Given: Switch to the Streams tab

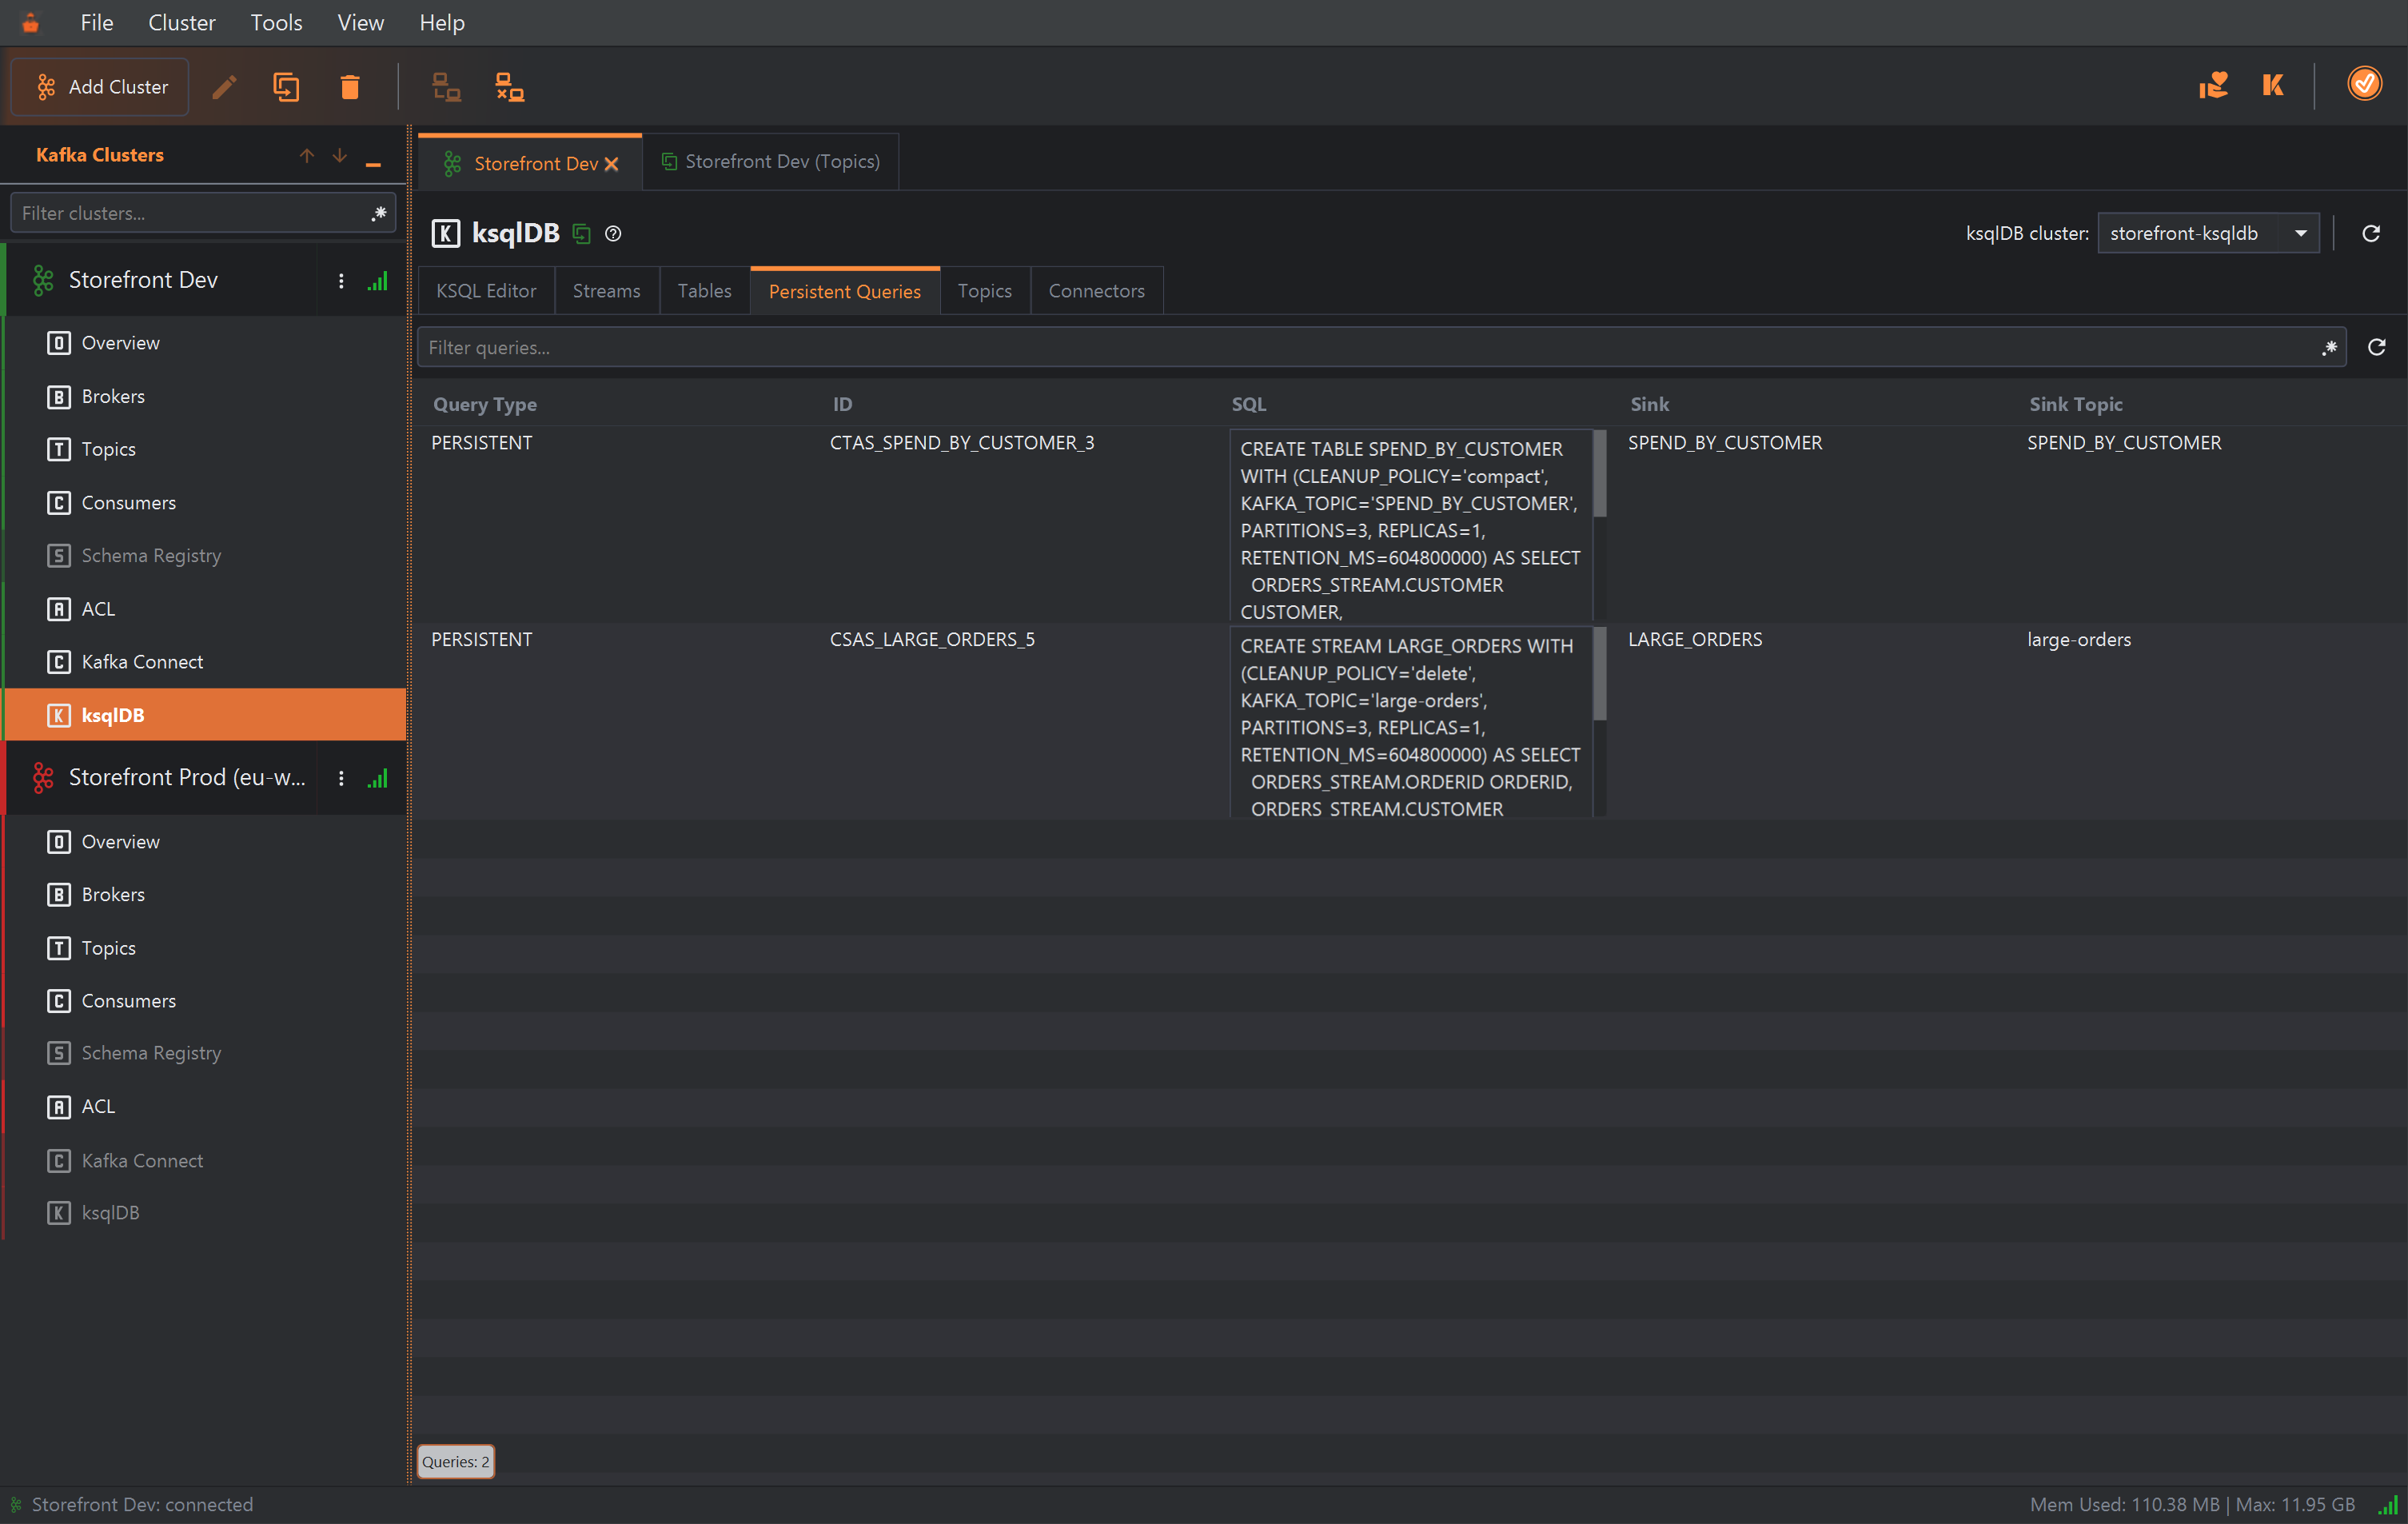Looking at the screenshot, I should [x=606, y=291].
